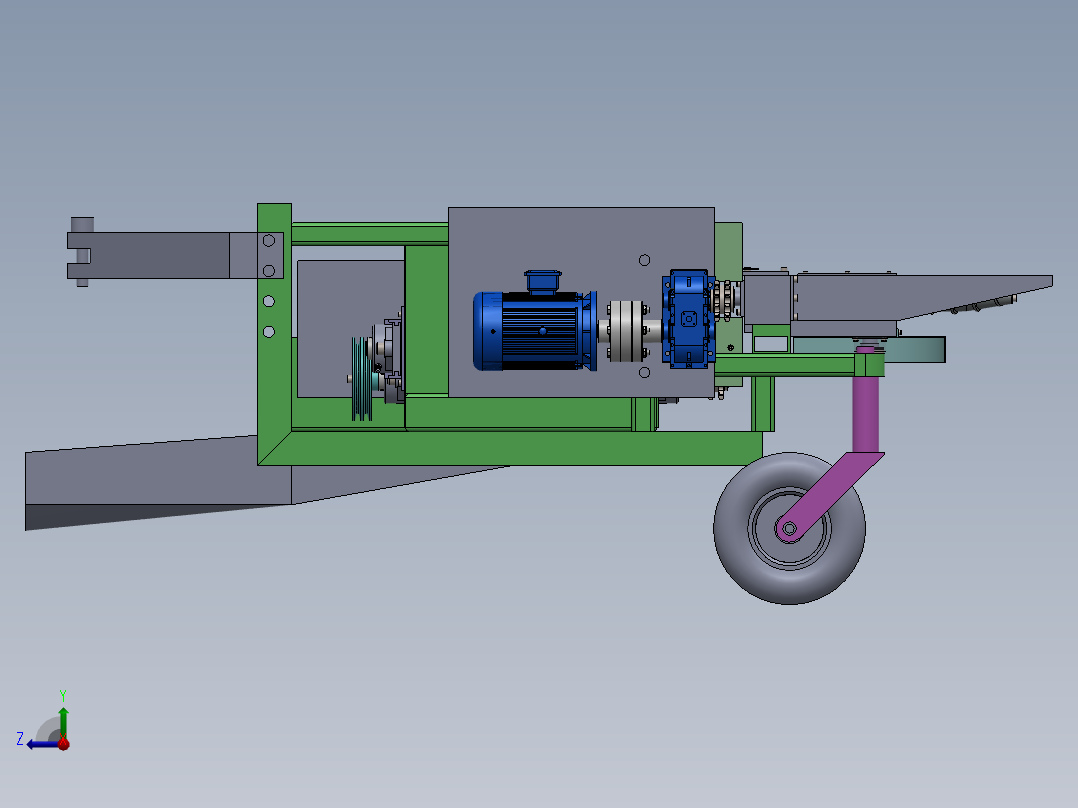Click the red origin ball of the triad

[x=63, y=743]
